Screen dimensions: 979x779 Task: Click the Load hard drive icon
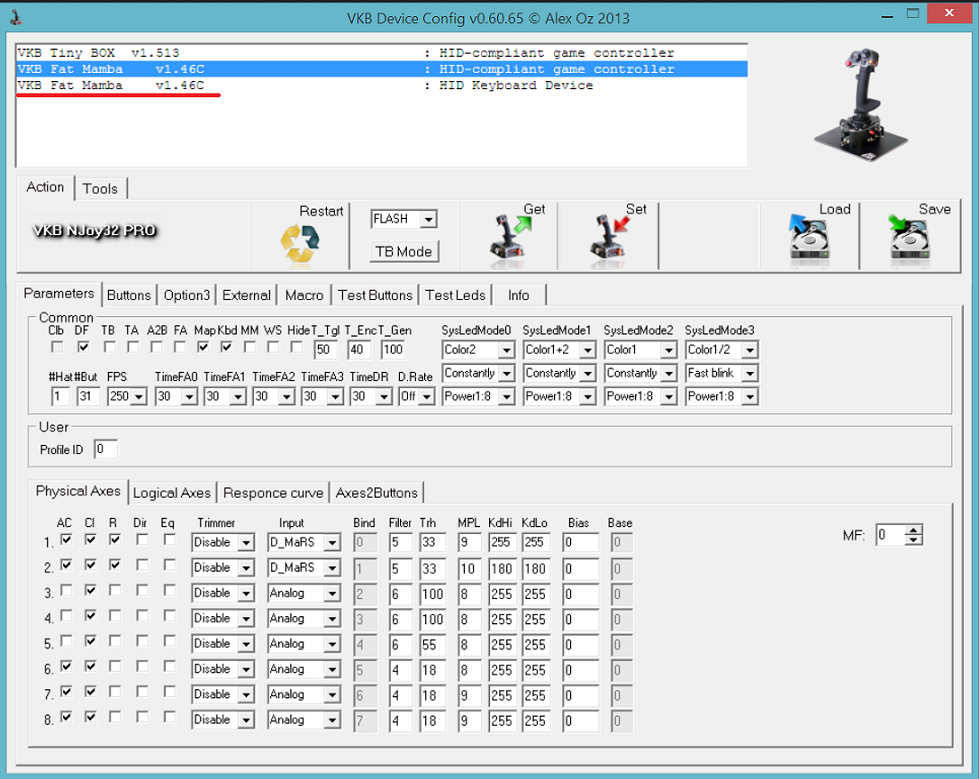tap(809, 237)
